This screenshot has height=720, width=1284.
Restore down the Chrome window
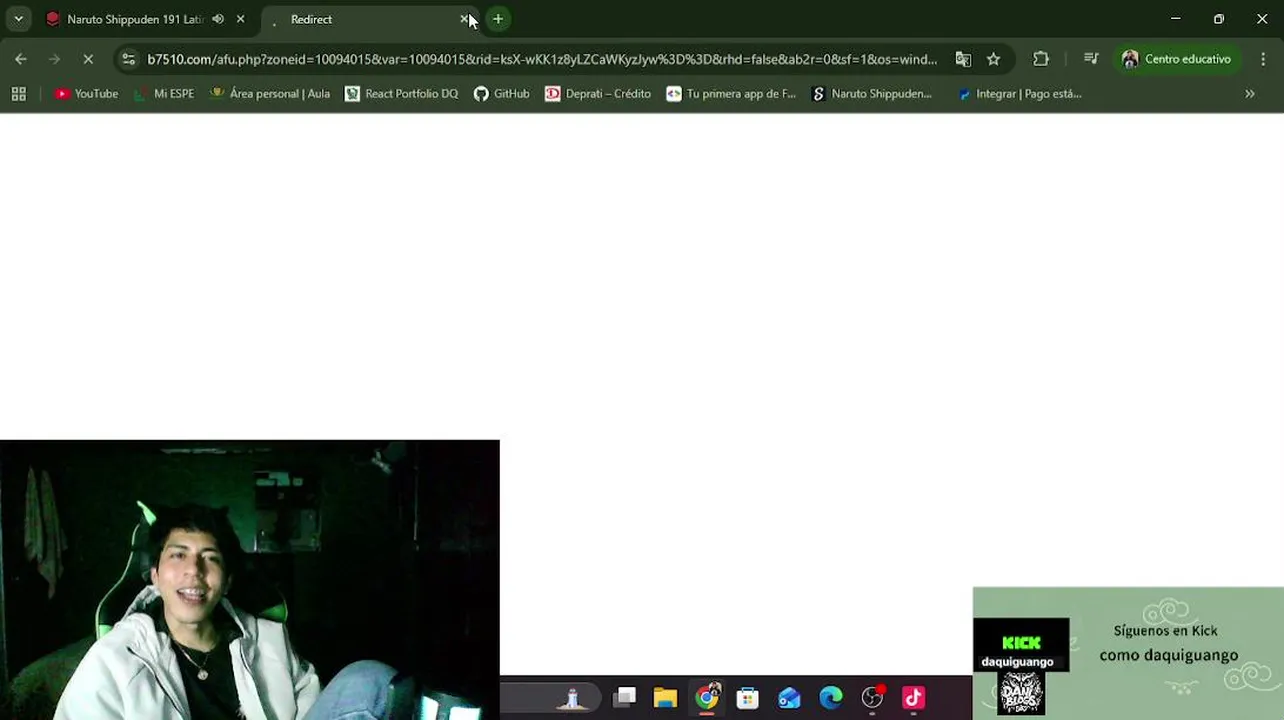pos(1219,19)
